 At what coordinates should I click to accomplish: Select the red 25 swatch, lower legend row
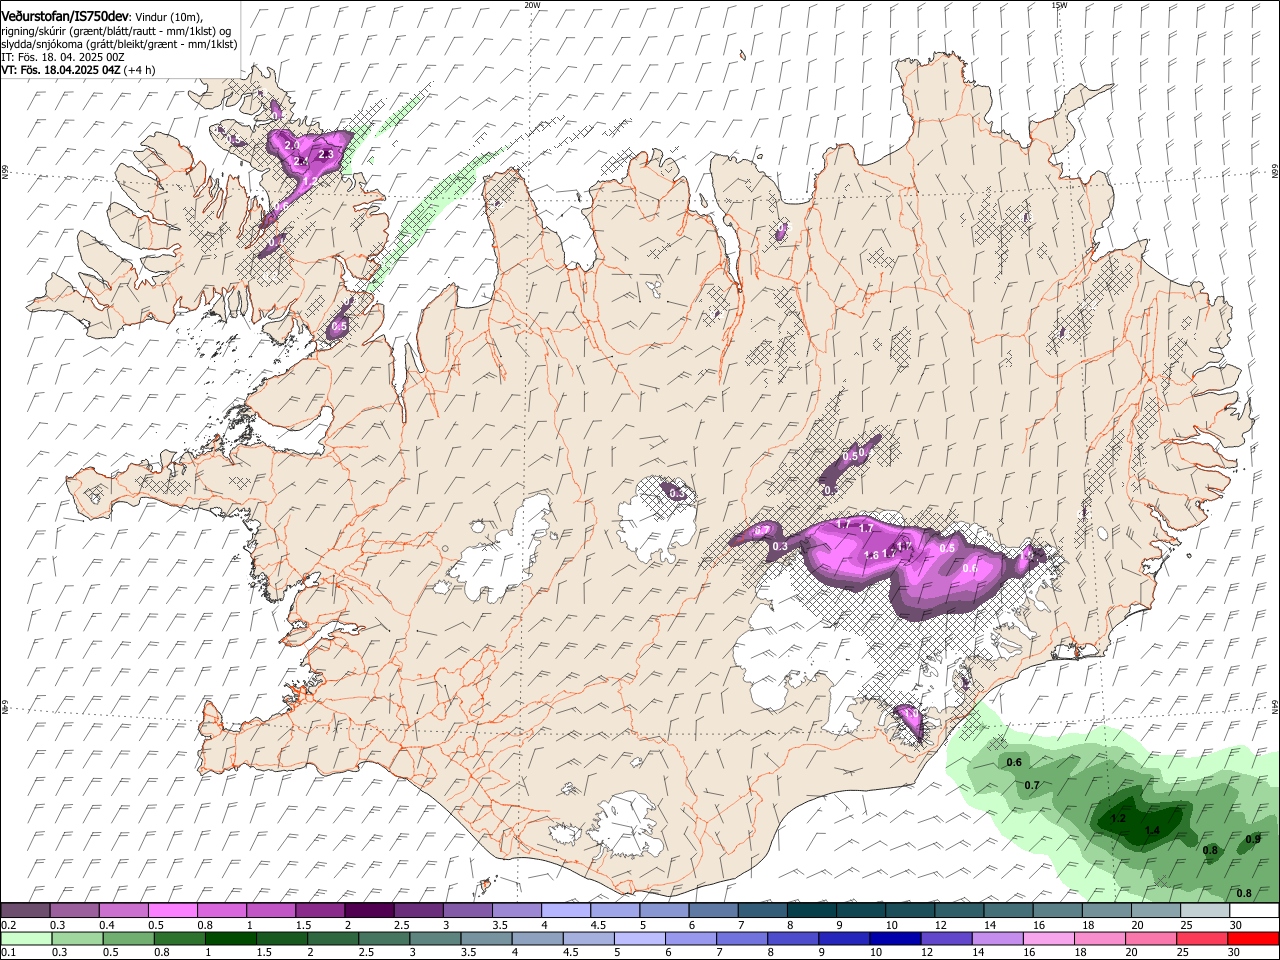1202,938
